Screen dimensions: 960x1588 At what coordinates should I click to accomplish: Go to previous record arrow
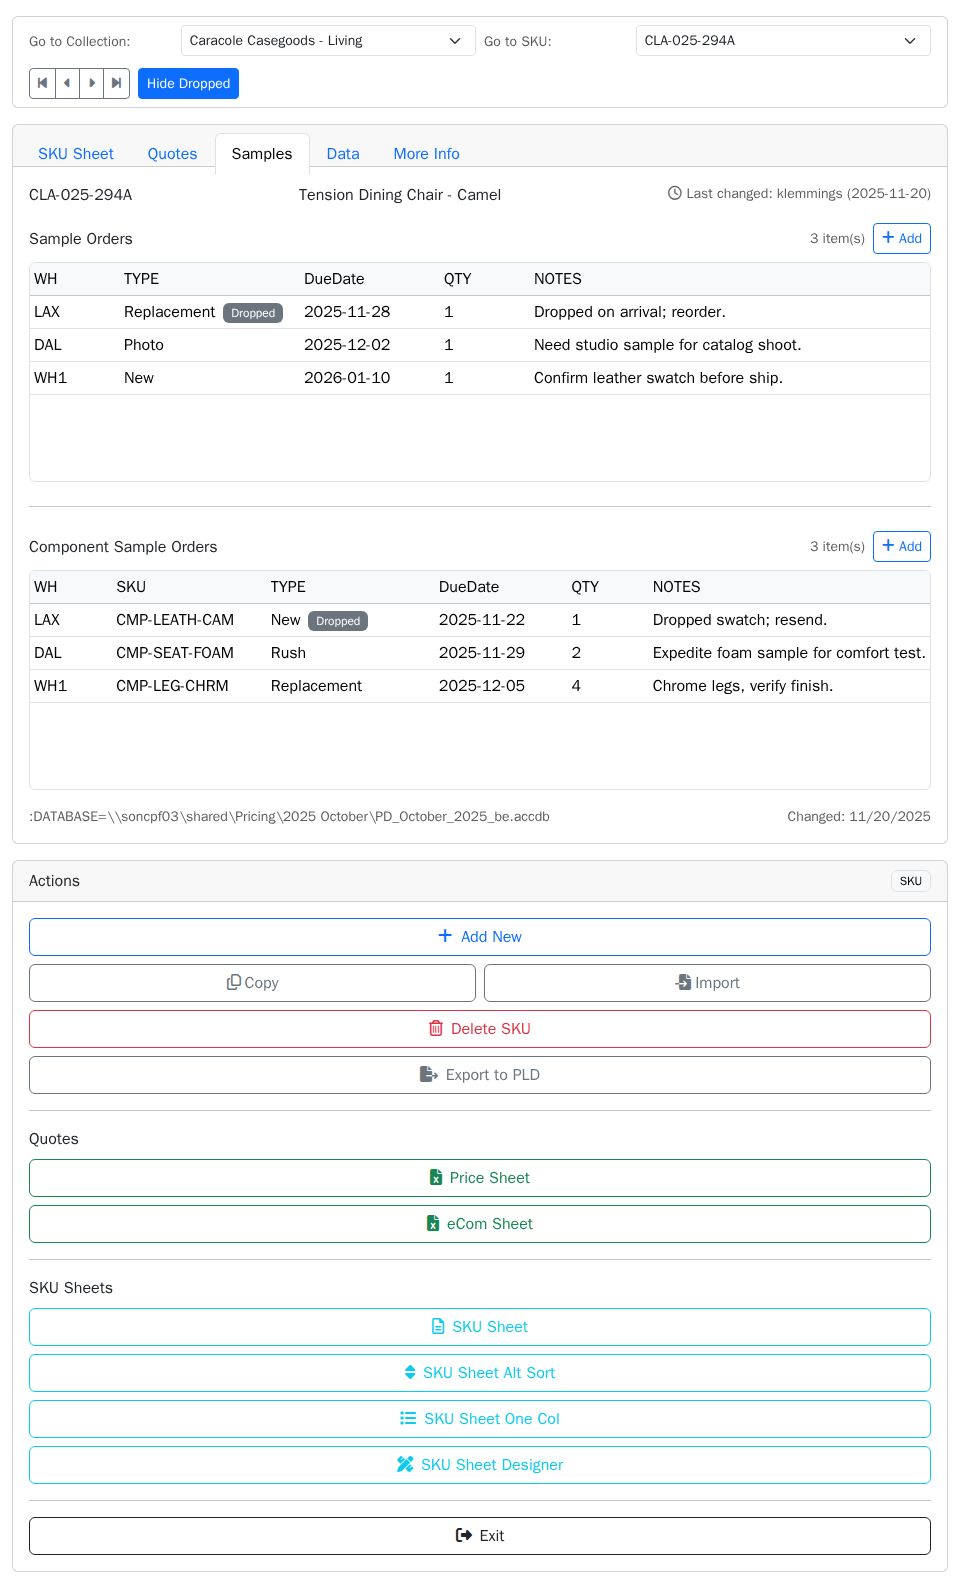(67, 83)
